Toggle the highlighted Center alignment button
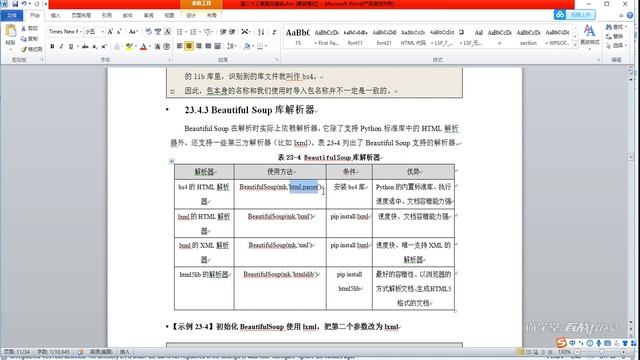This screenshot has width=640, height=360. [189, 46]
